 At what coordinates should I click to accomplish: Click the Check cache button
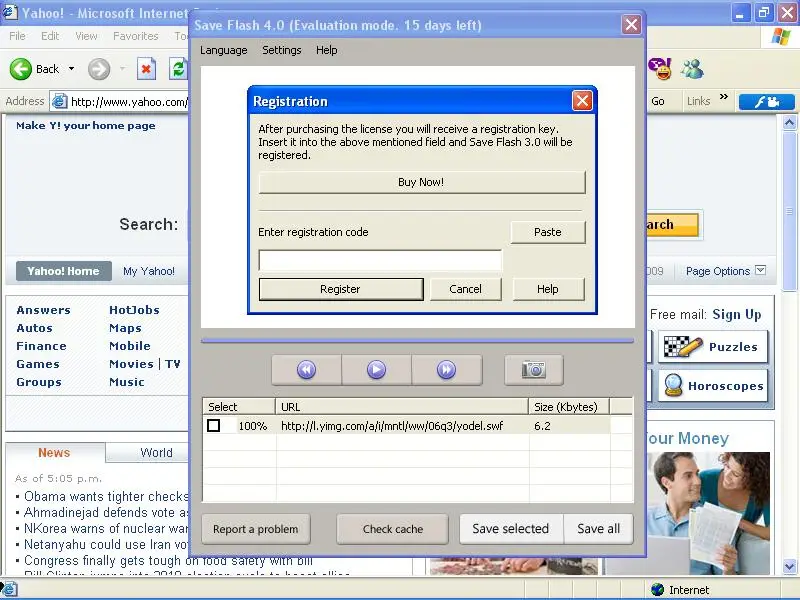click(393, 529)
